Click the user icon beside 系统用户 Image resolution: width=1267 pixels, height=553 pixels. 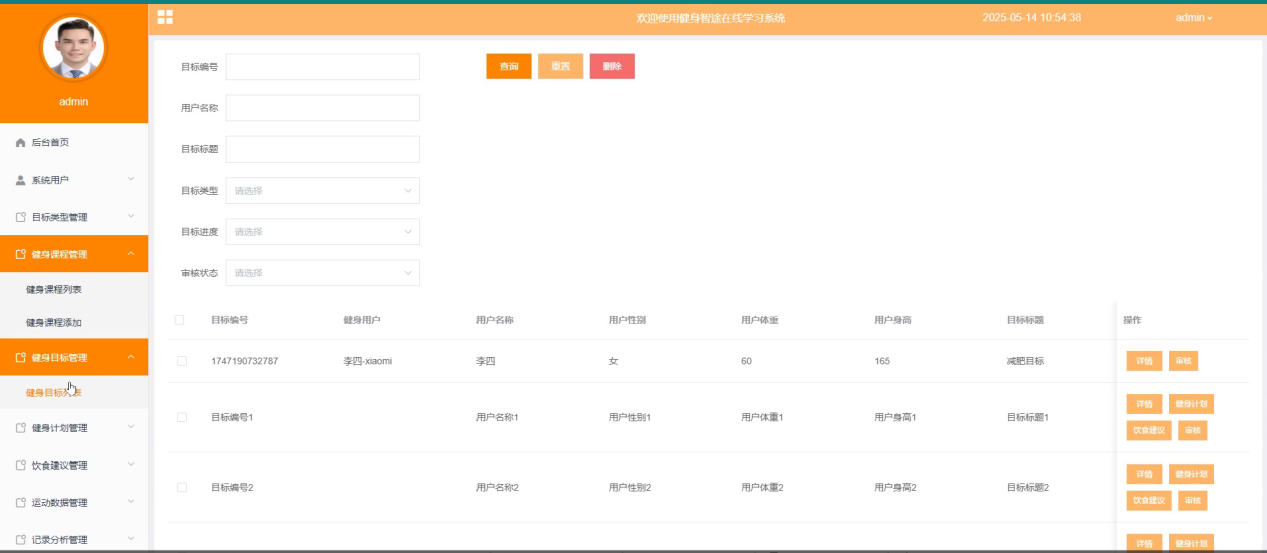[x=20, y=180]
